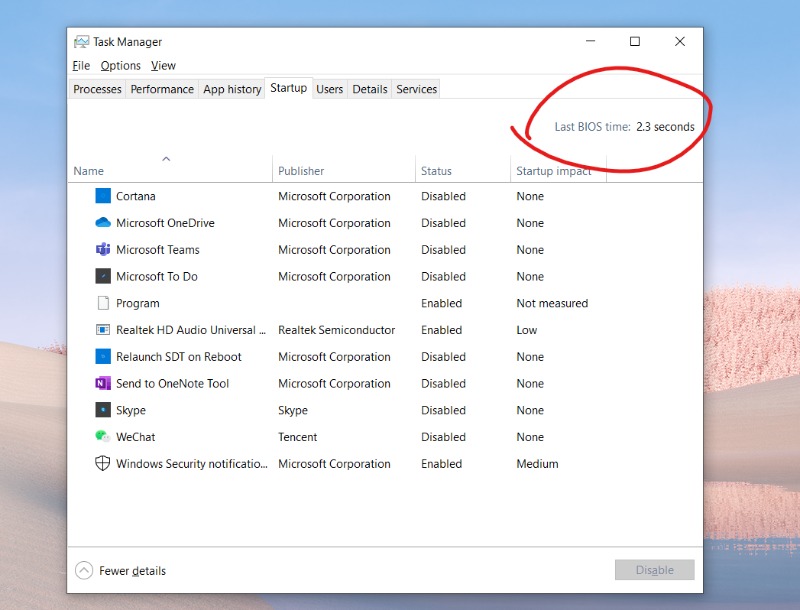The height and width of the screenshot is (610, 800).
Task: Click the Windows Security shield icon
Action: click(103, 463)
